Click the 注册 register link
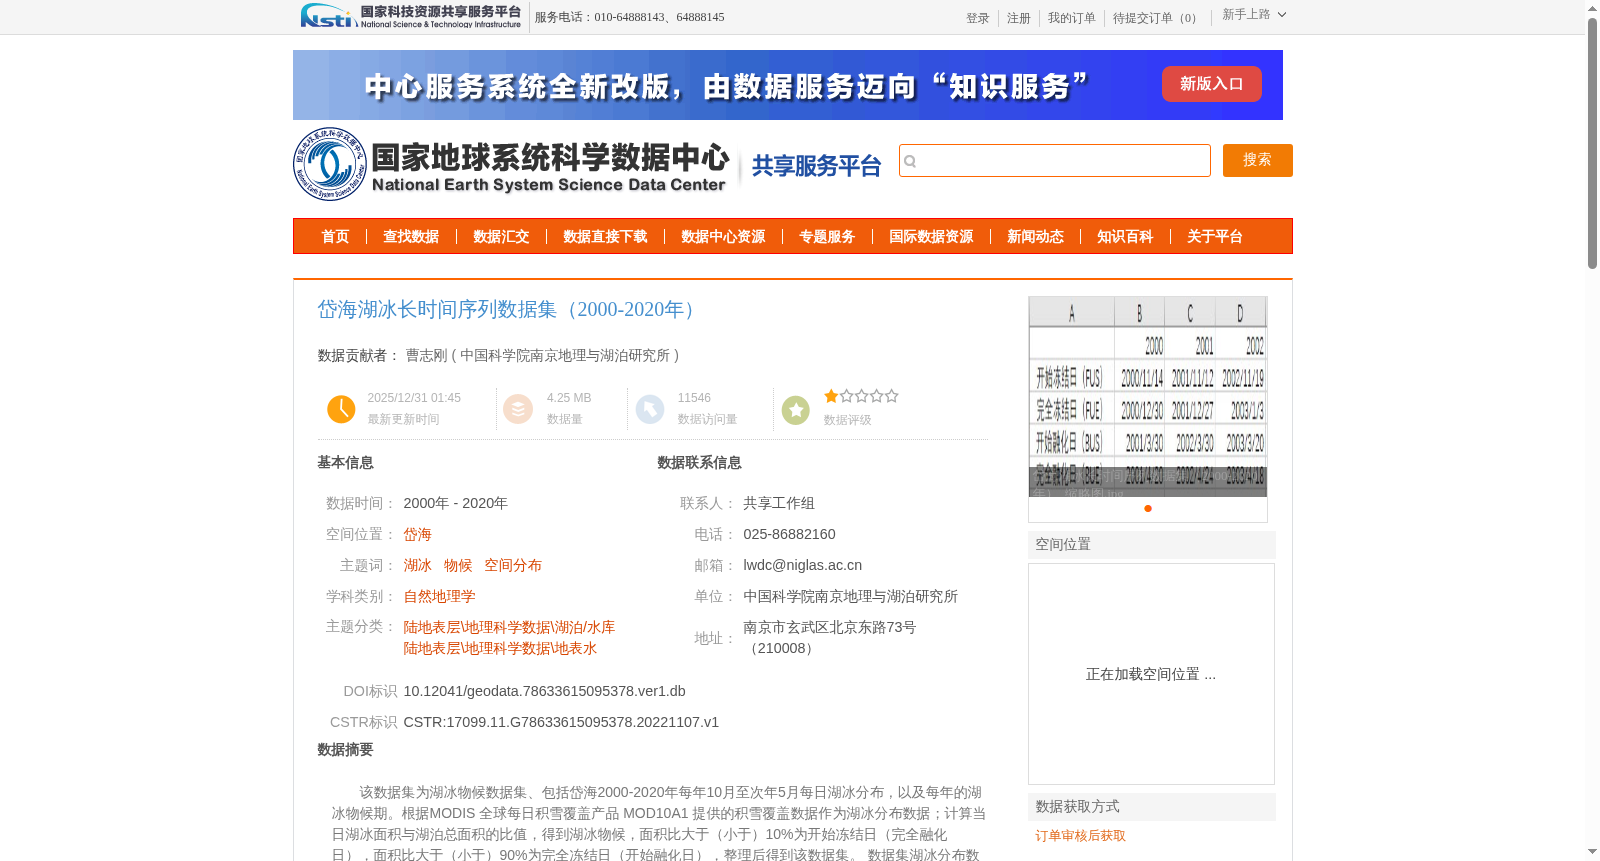 coord(1019,19)
